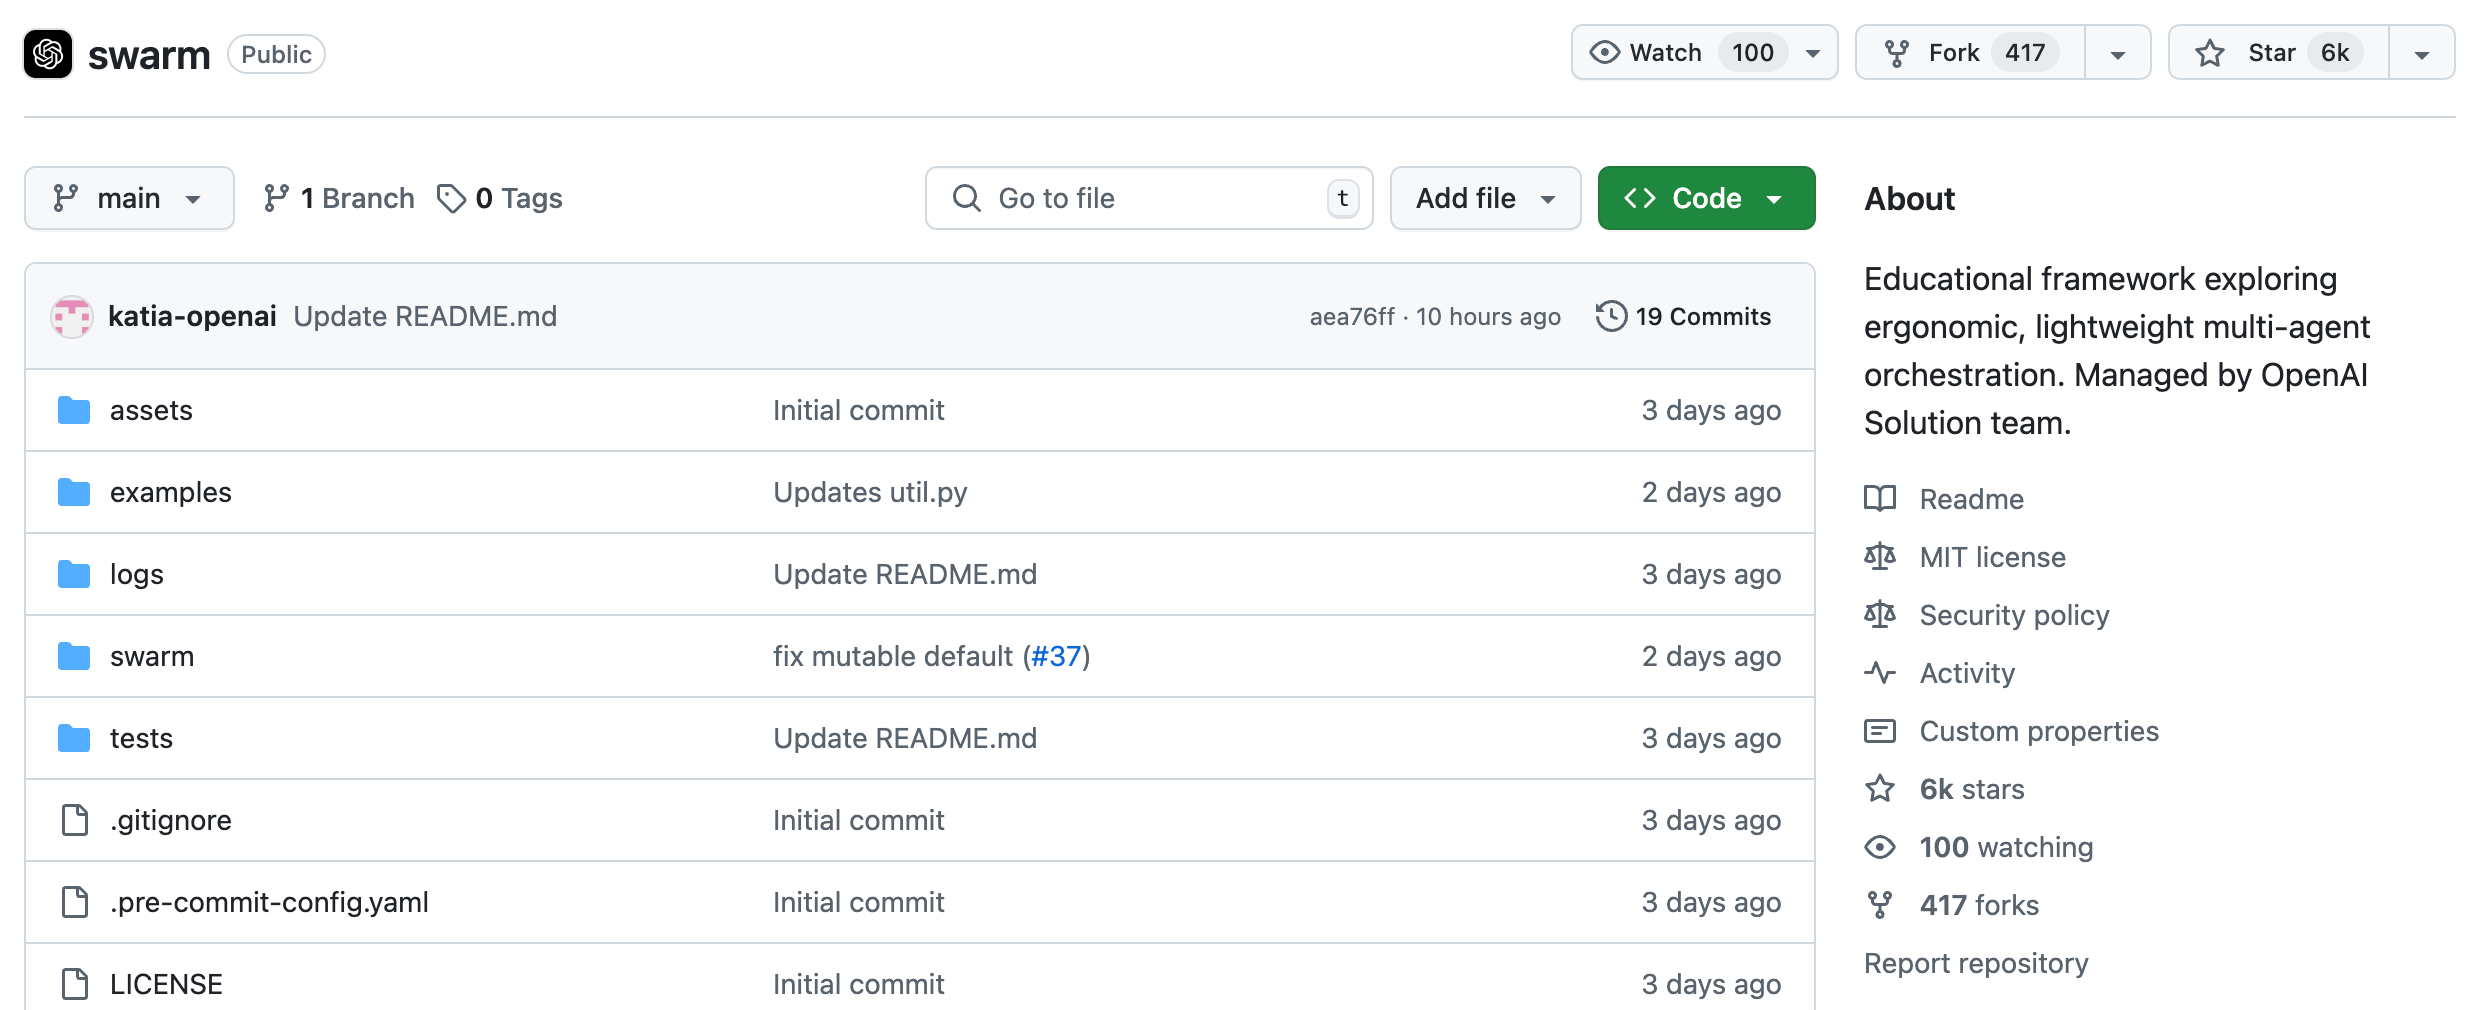Focus the Go to file search field
Image resolution: width=2481 pixels, height=1010 pixels.
click(x=1149, y=198)
